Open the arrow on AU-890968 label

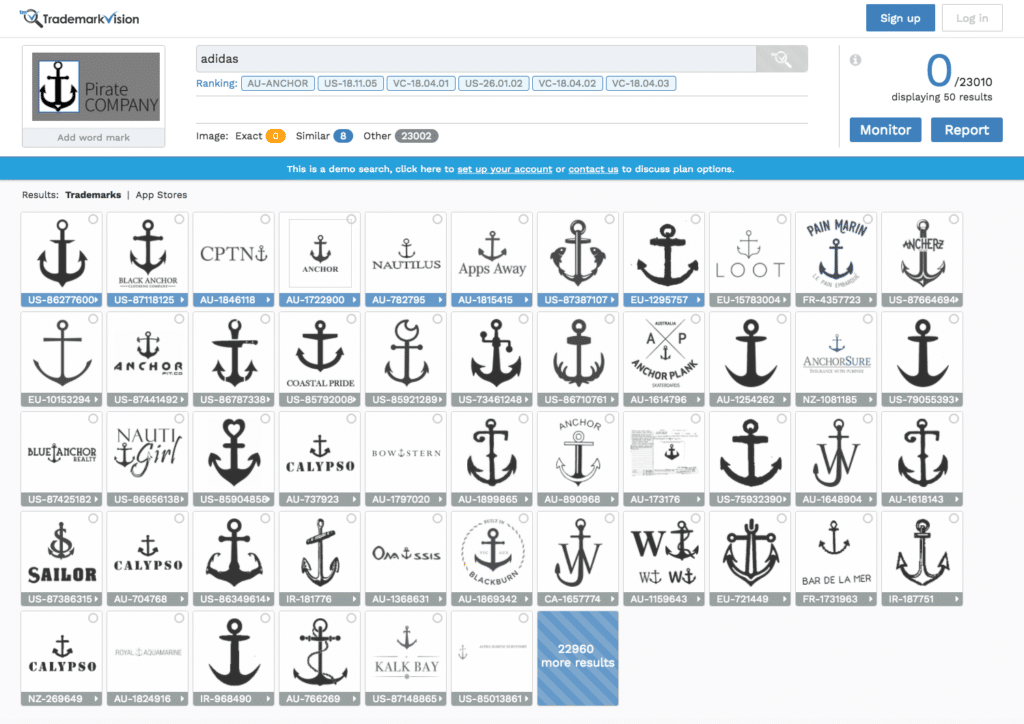click(x=613, y=499)
